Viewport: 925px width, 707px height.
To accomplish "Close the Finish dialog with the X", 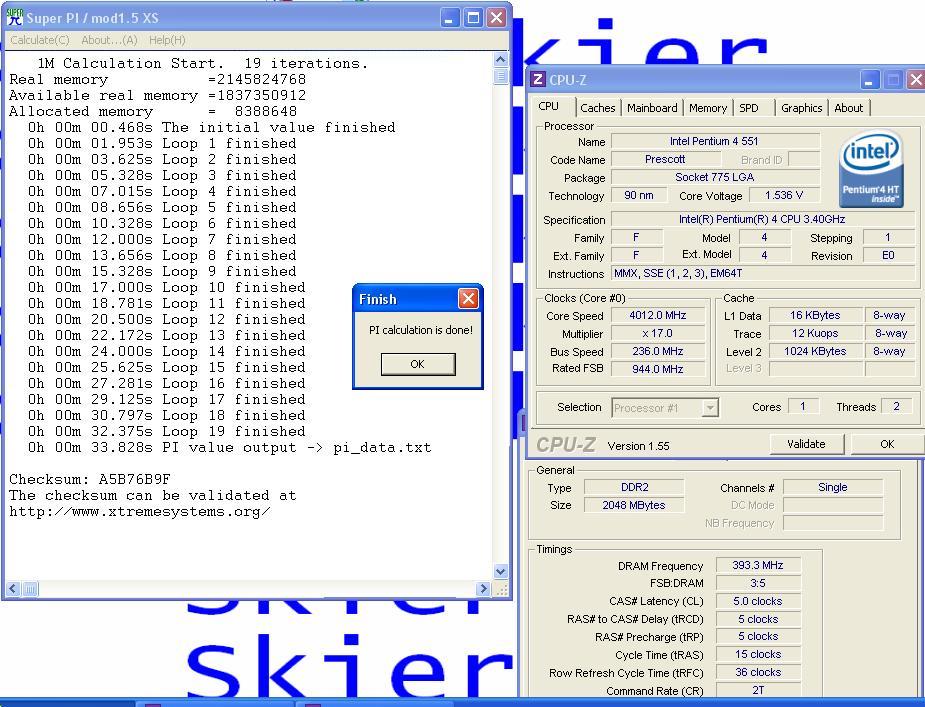I will pos(468,299).
